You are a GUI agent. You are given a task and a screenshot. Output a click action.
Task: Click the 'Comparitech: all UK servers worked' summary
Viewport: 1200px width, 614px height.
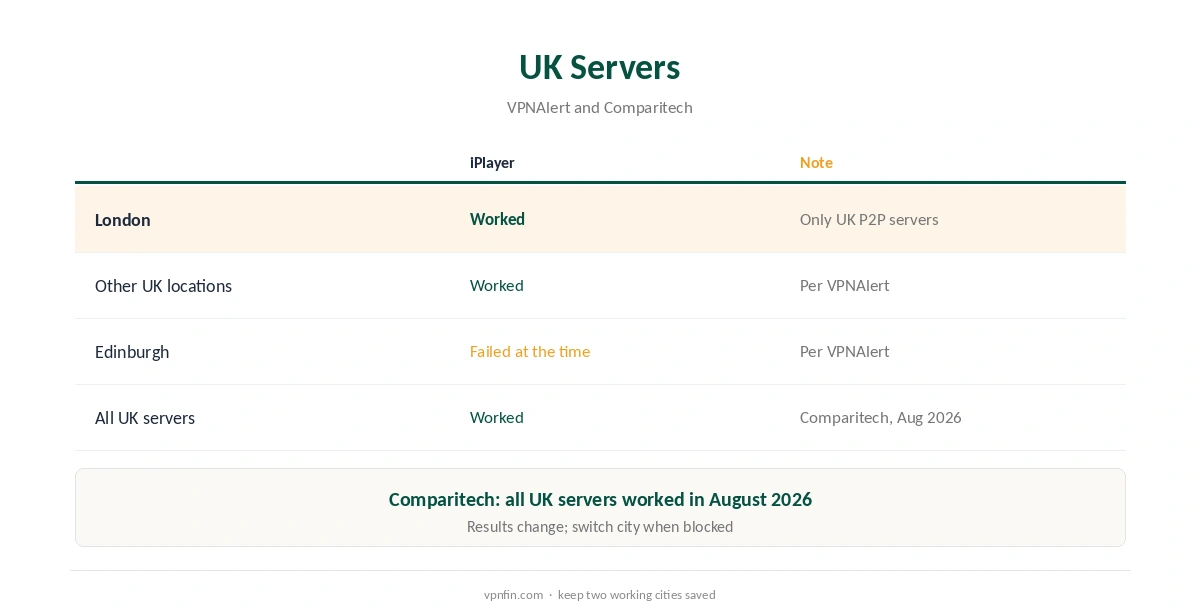pyautogui.click(x=600, y=499)
